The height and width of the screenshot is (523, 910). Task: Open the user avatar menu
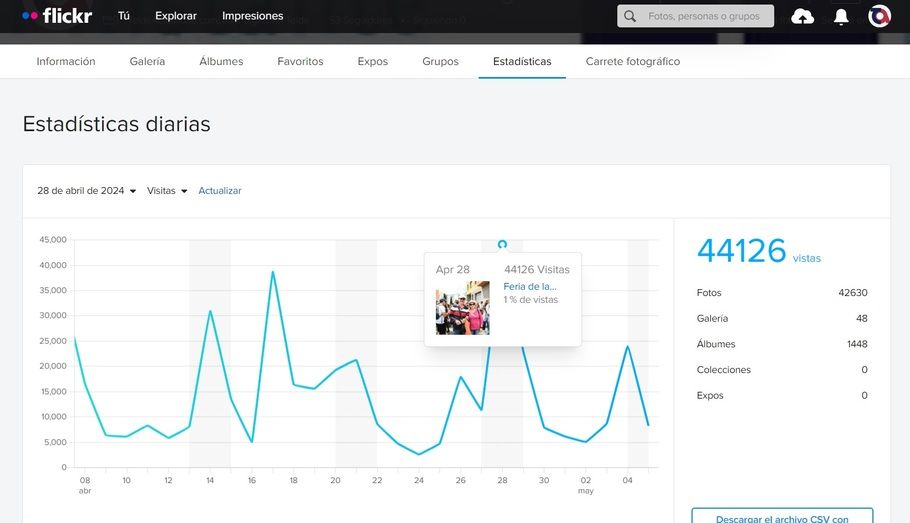point(879,16)
